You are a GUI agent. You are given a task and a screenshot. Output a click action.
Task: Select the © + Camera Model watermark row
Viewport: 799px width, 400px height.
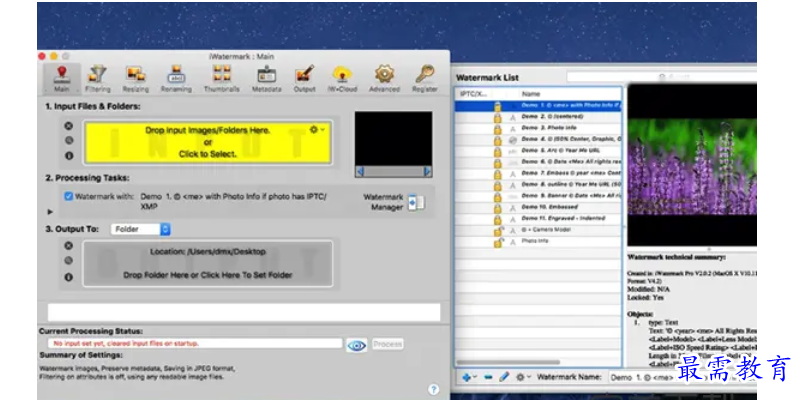(538, 230)
